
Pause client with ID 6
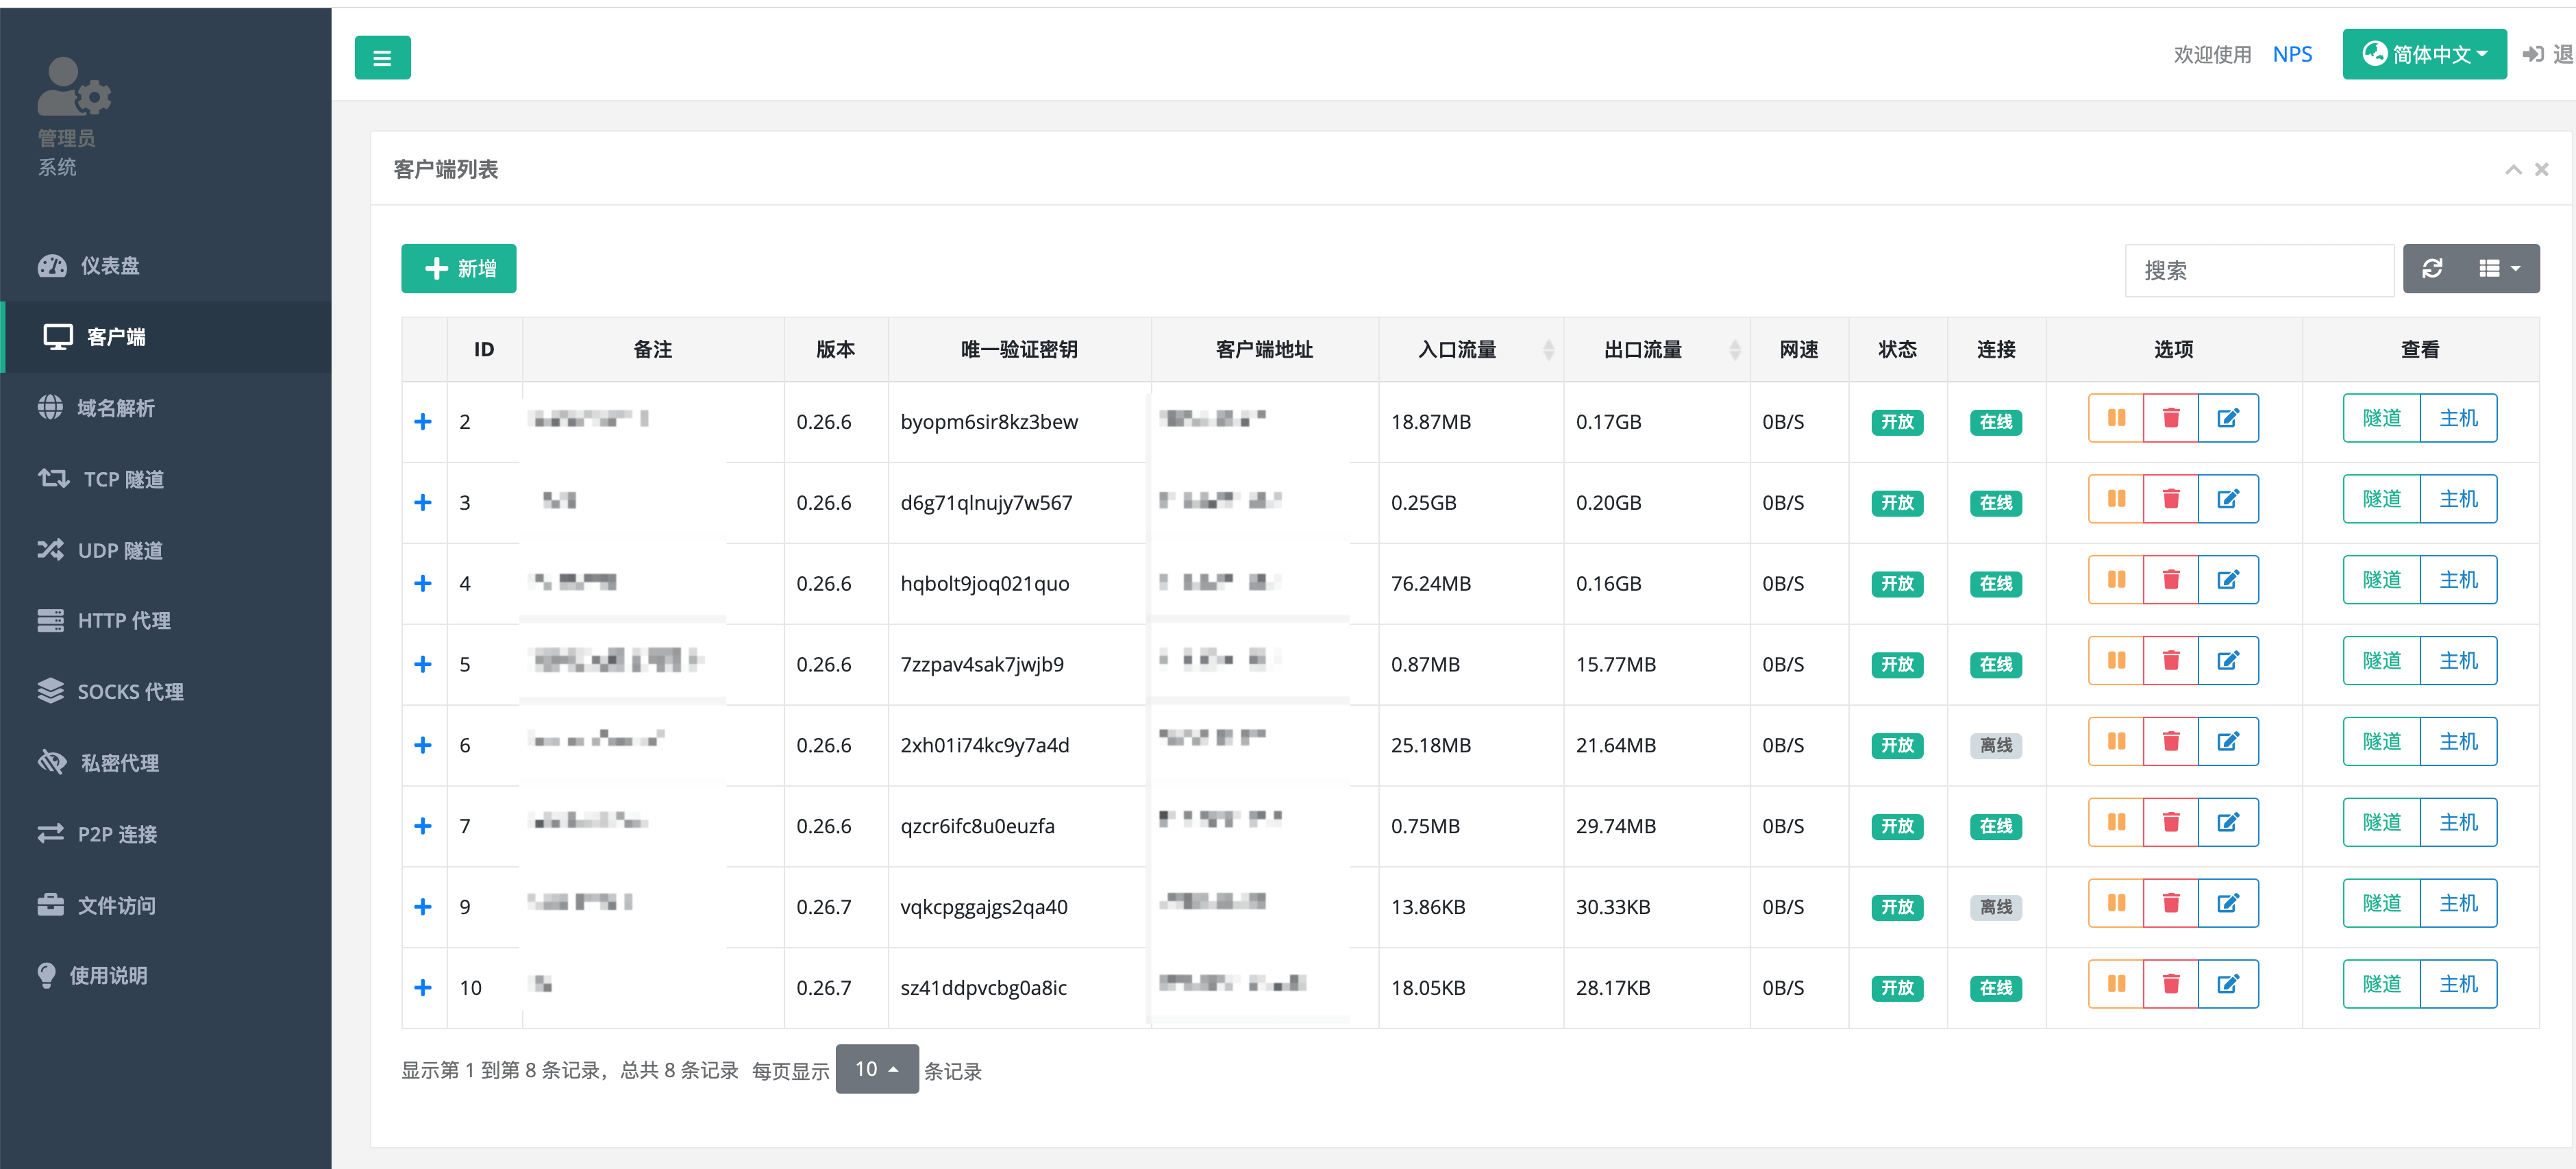pos(2116,742)
